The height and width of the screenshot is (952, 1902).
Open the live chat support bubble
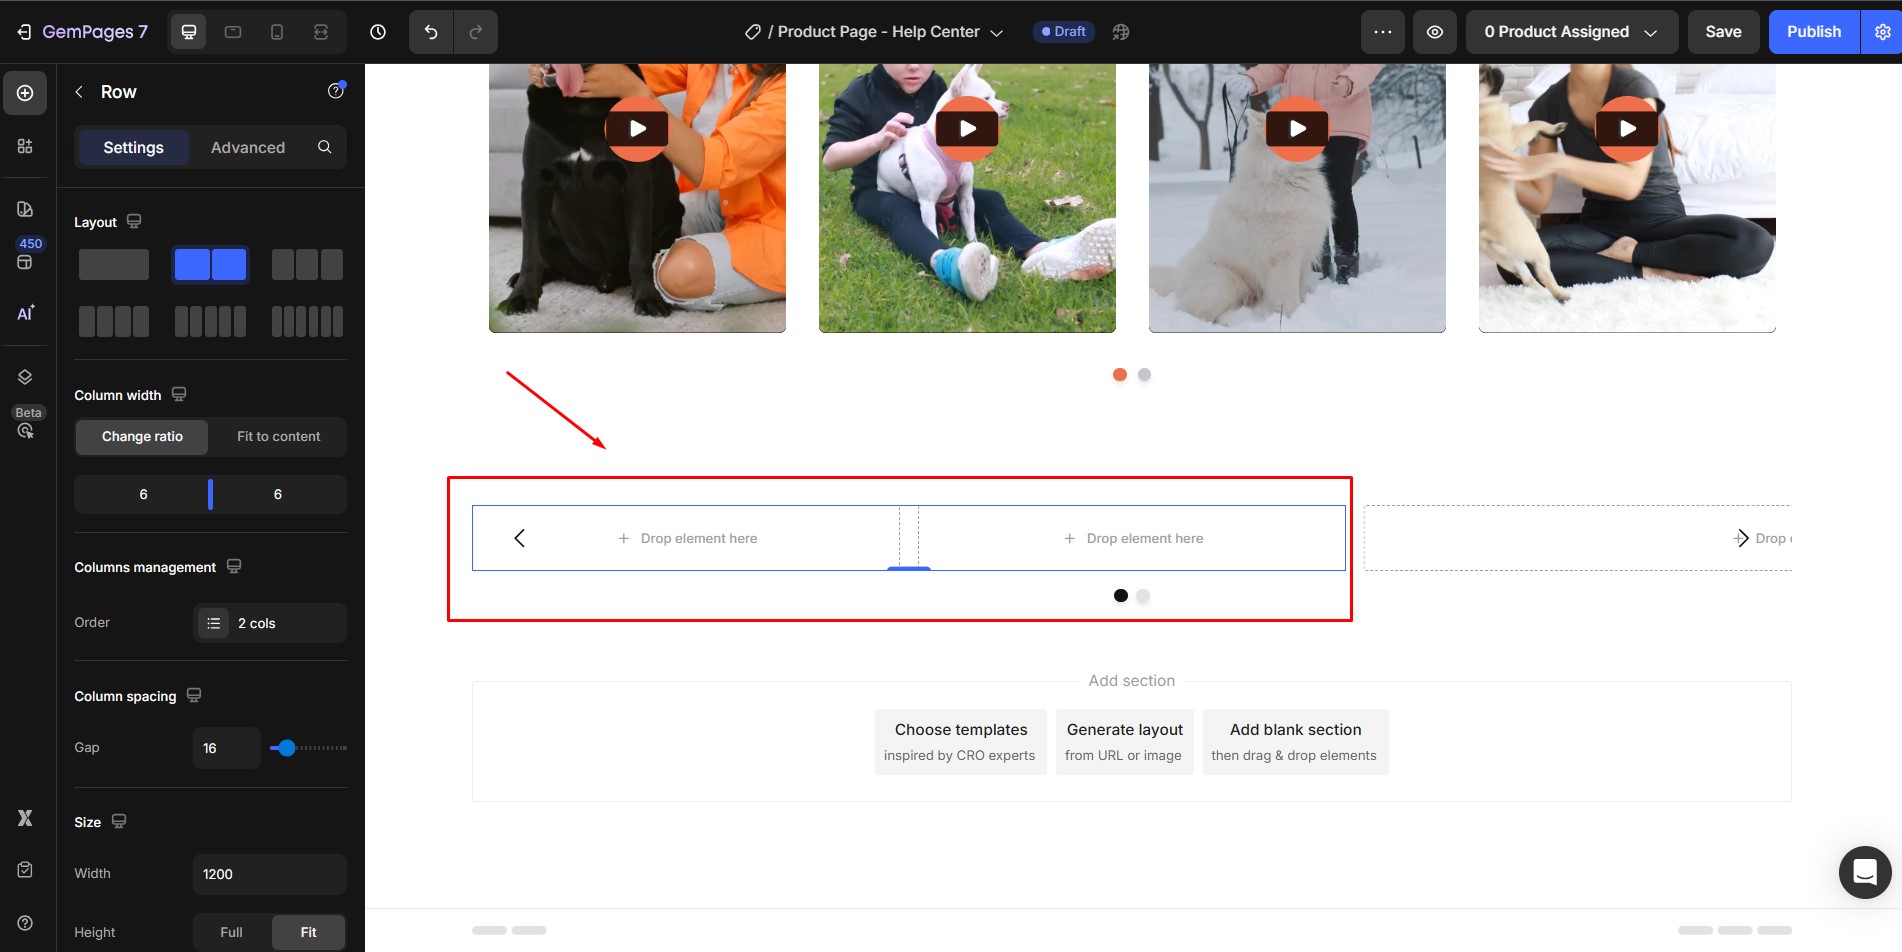point(1864,872)
